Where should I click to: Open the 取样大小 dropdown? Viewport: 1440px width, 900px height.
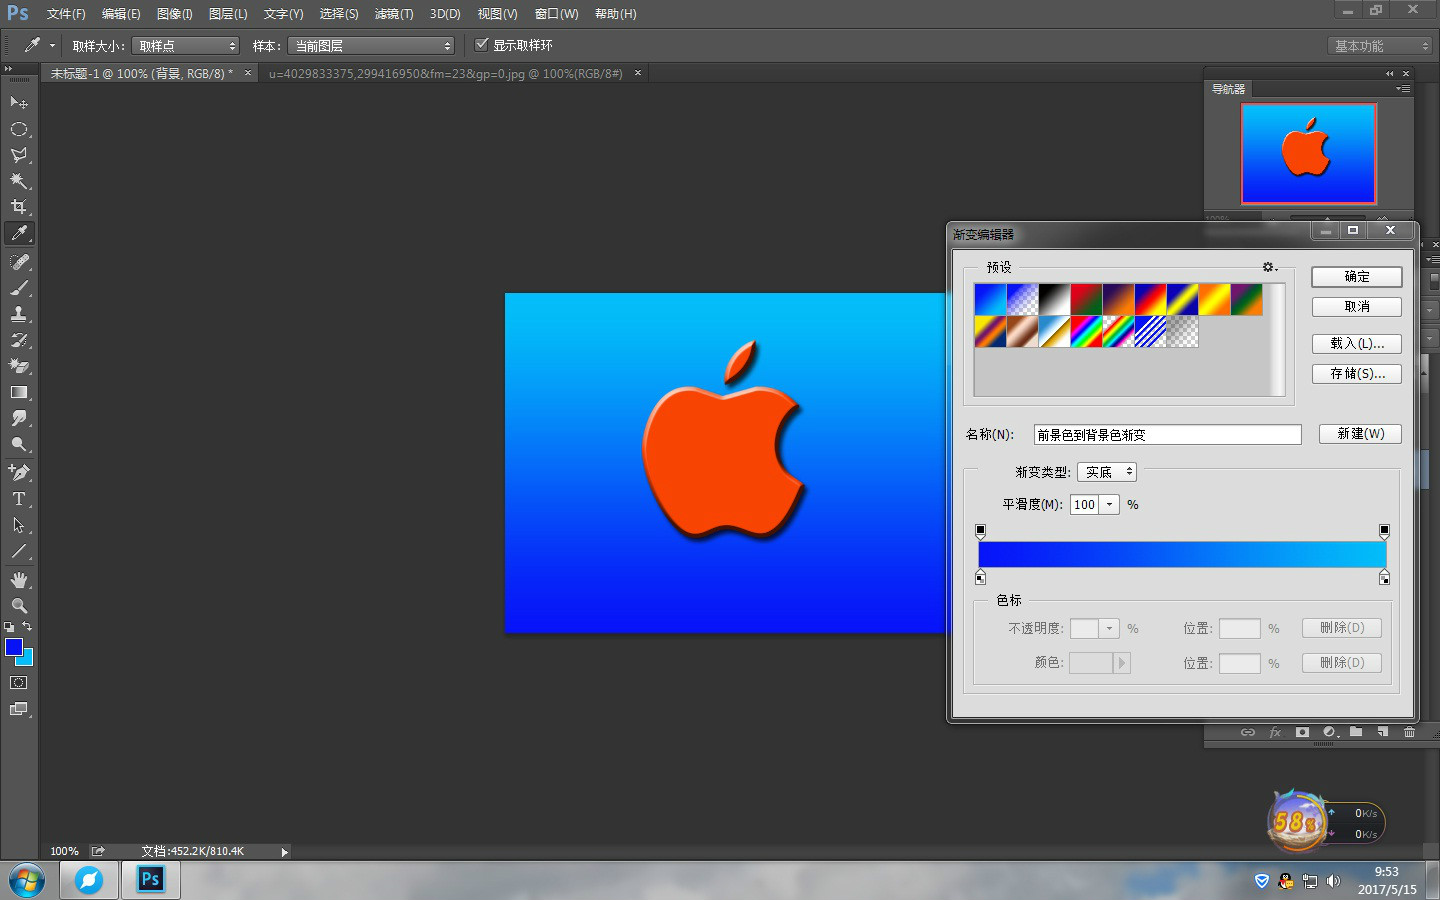point(186,46)
